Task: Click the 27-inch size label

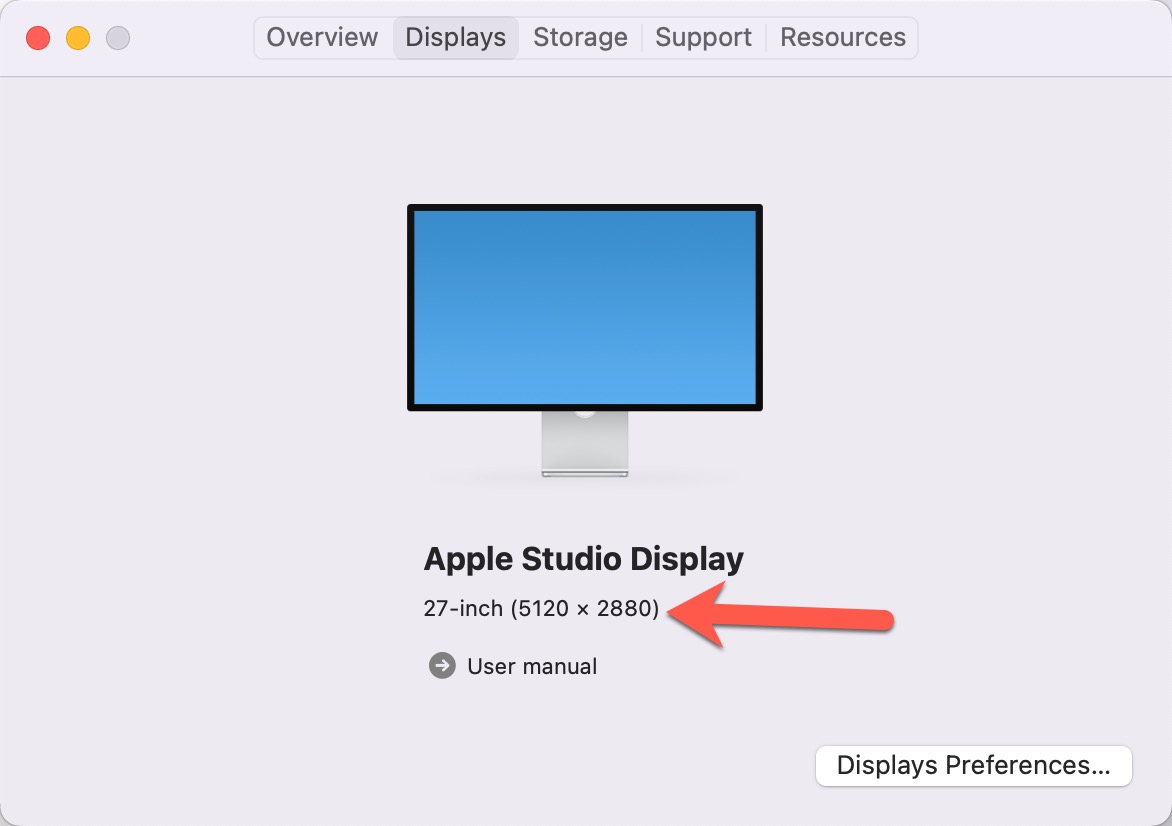Action: coord(463,608)
